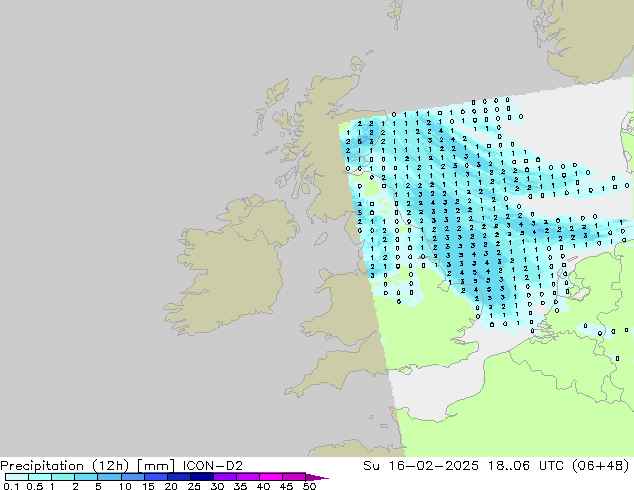
Task: Click the 0.5–1 mm legend color swatch
Action: click(x=40, y=477)
